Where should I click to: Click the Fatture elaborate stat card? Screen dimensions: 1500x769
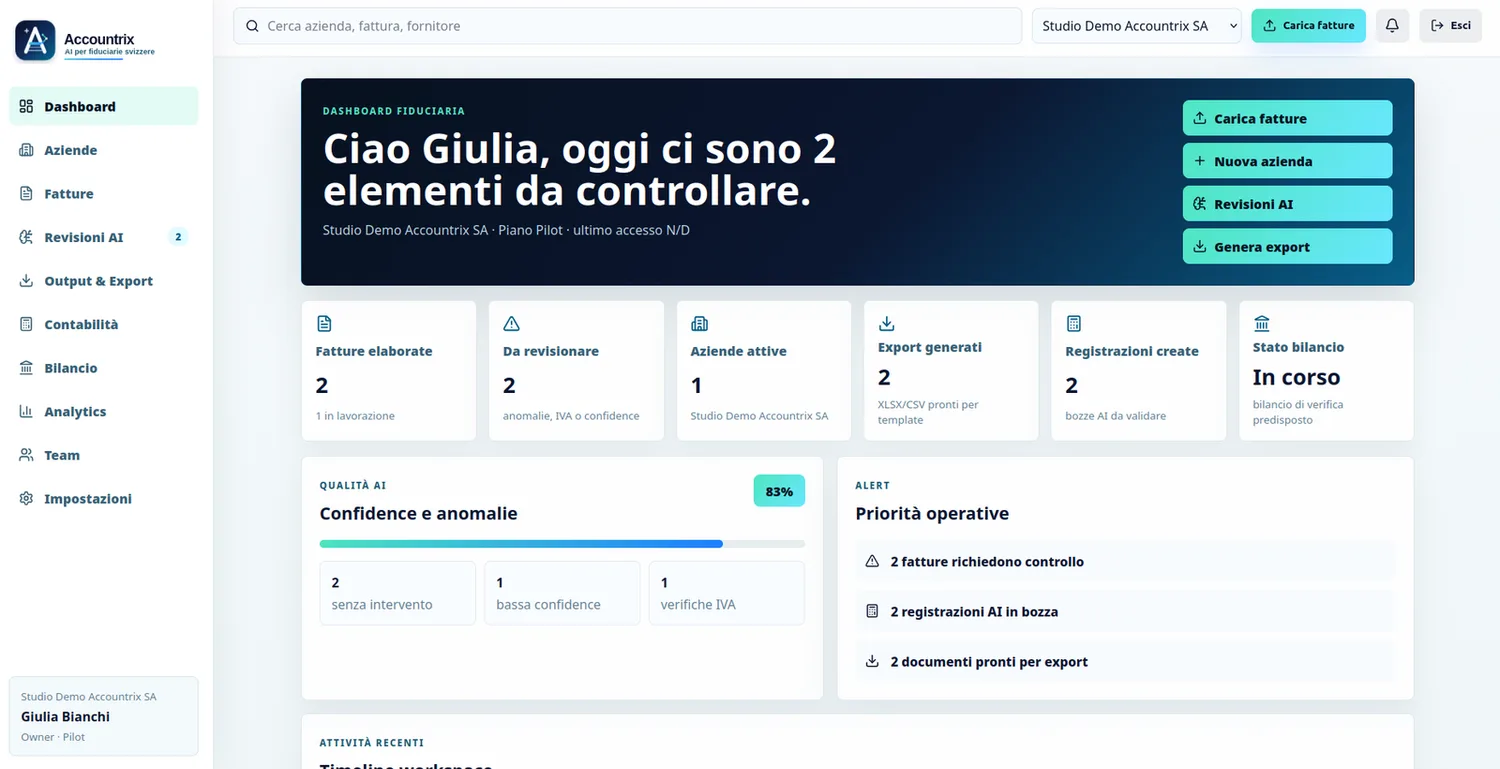click(389, 370)
